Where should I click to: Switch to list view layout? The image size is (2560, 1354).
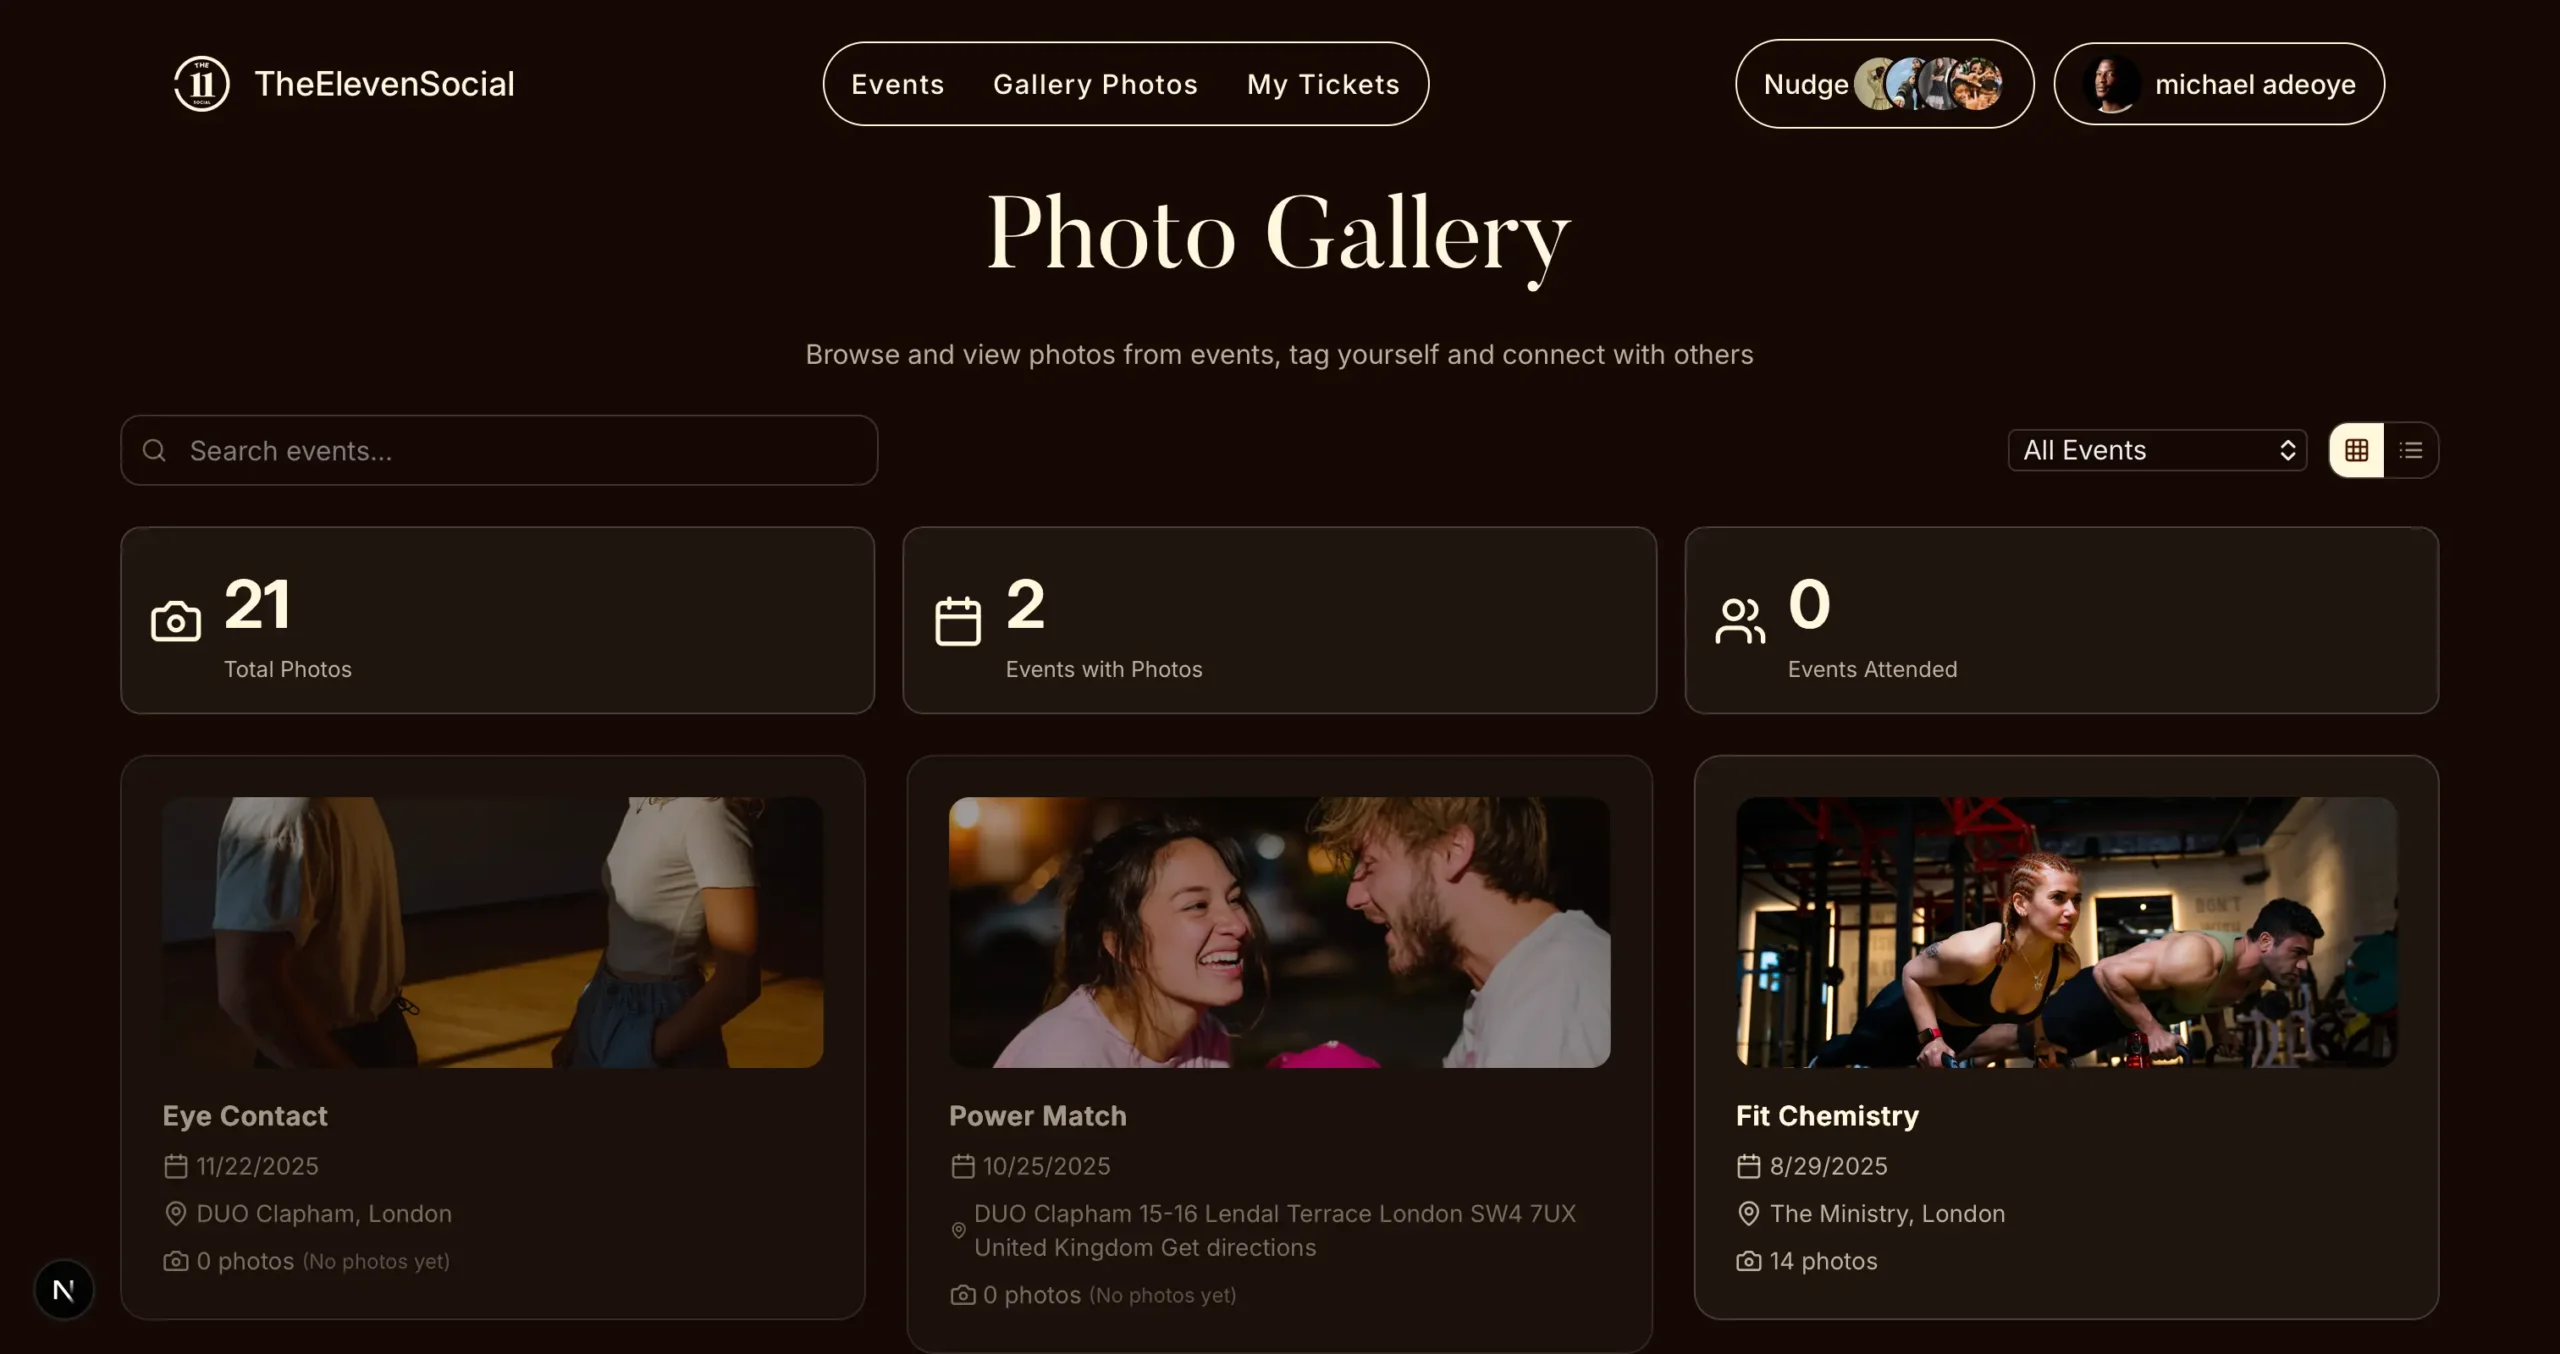pos(2410,451)
